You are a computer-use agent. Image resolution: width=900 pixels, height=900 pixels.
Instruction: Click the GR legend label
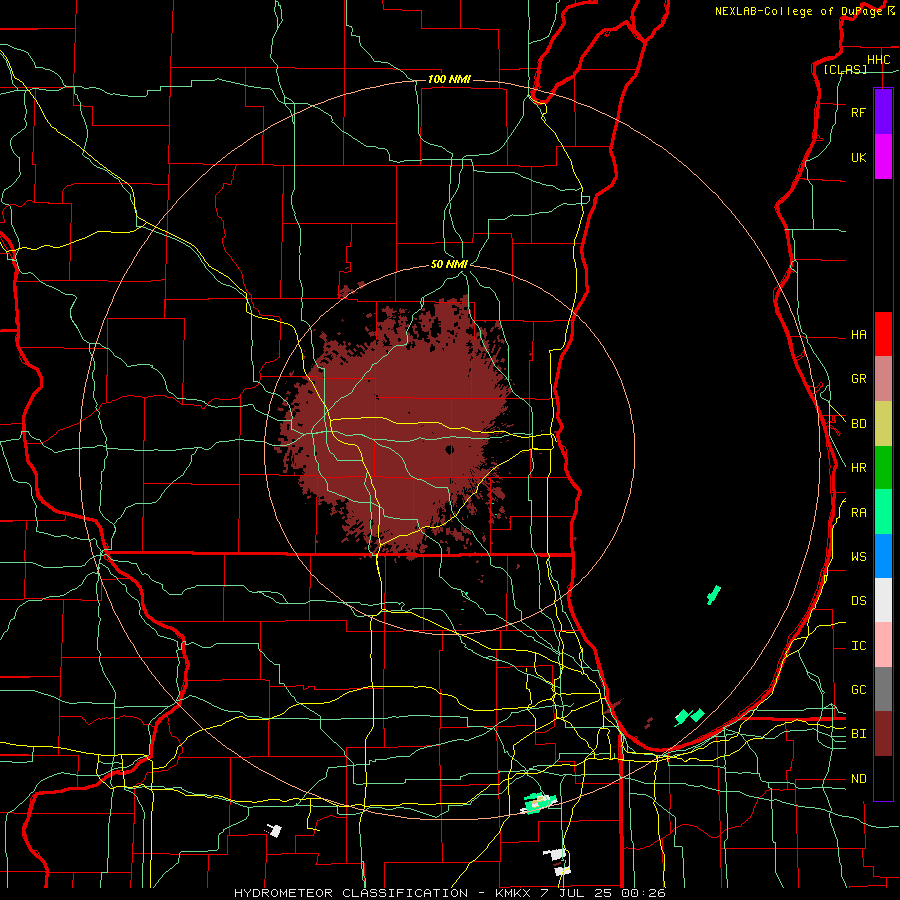click(x=858, y=379)
